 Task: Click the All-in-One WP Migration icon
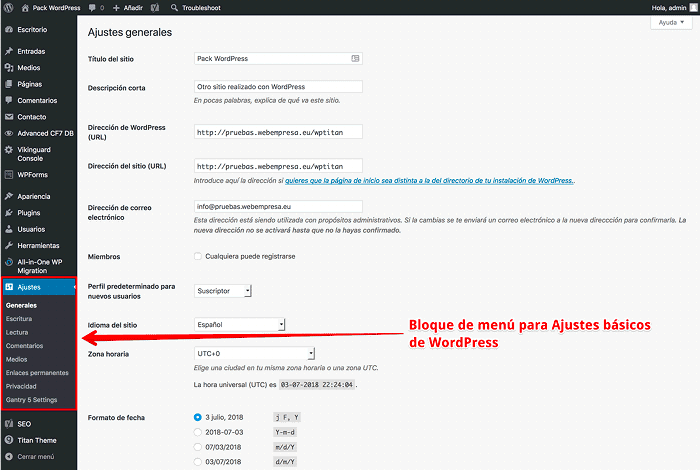(x=8, y=262)
